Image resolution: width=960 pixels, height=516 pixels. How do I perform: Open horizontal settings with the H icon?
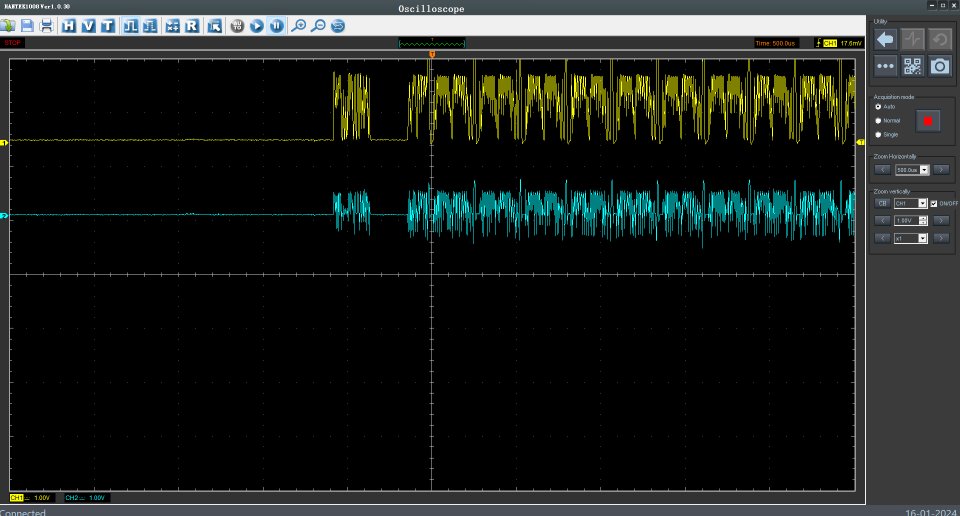[x=69, y=26]
